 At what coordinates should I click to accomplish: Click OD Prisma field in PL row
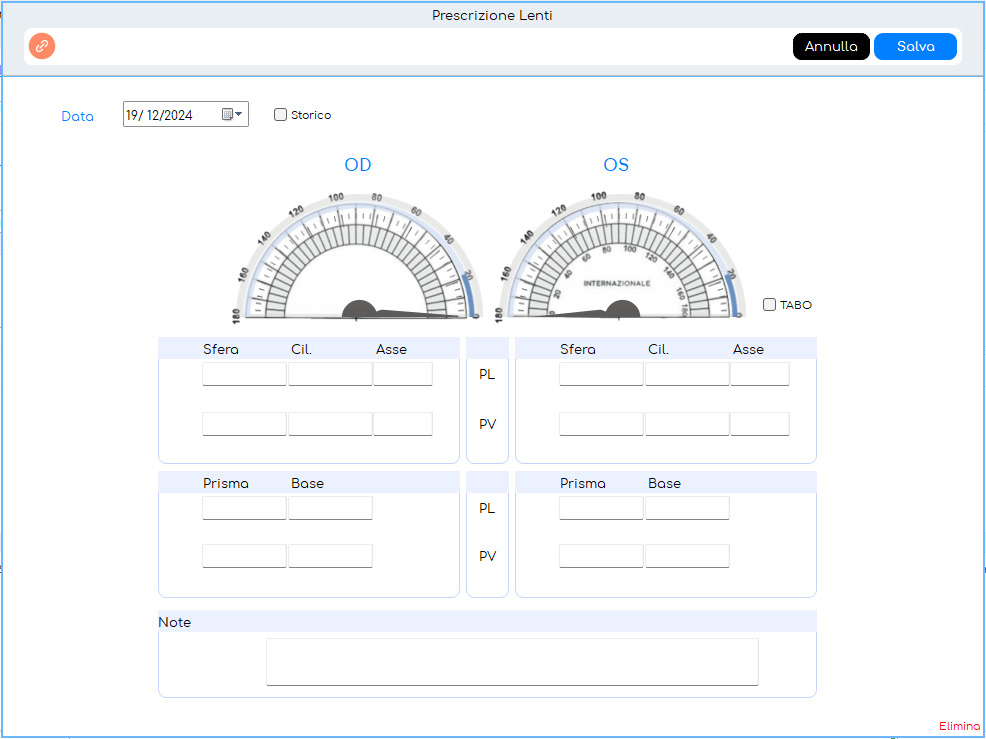tap(244, 508)
